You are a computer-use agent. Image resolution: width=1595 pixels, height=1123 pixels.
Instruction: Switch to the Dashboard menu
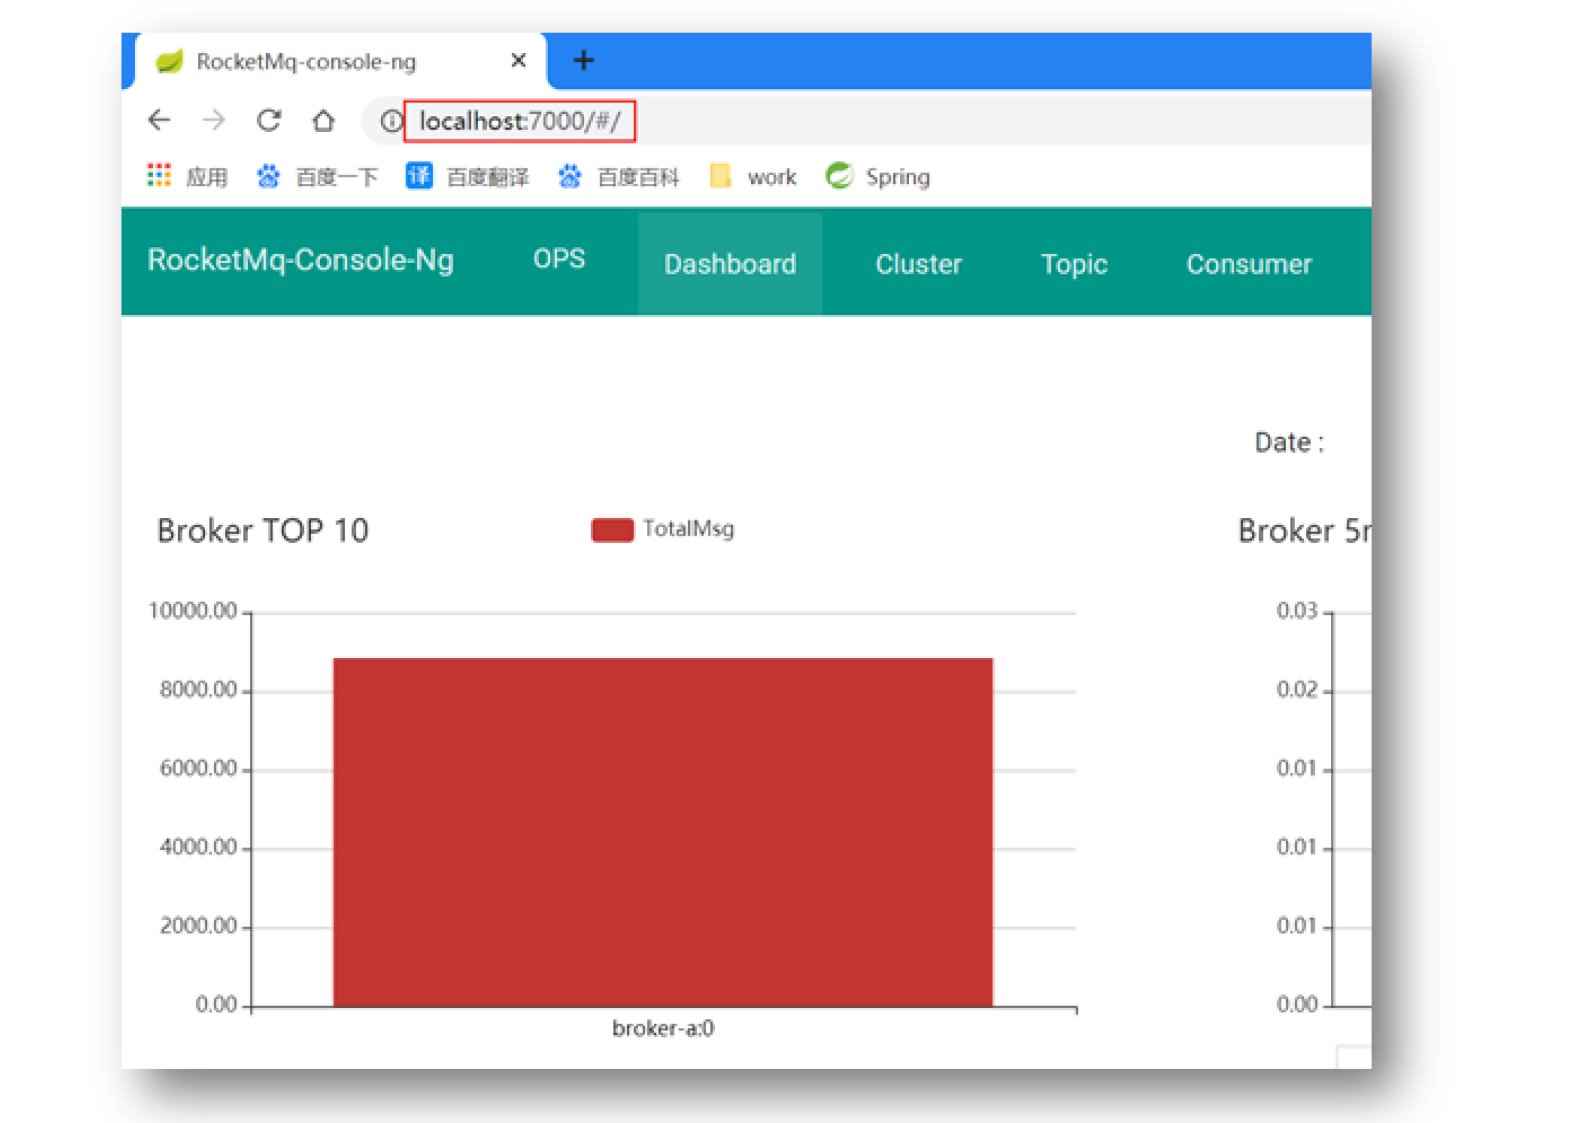coord(730,264)
